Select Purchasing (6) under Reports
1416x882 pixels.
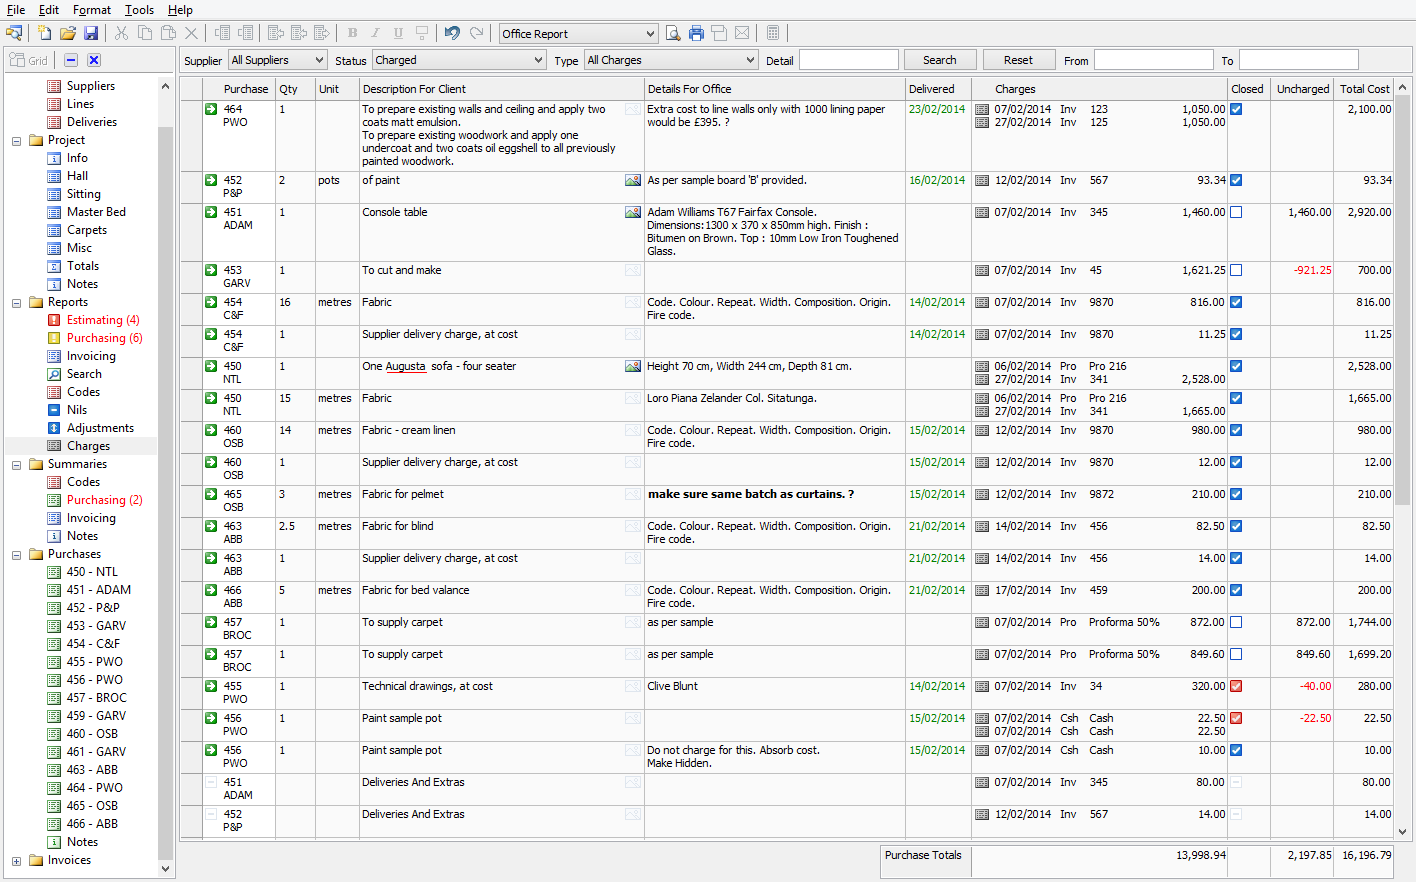104,338
